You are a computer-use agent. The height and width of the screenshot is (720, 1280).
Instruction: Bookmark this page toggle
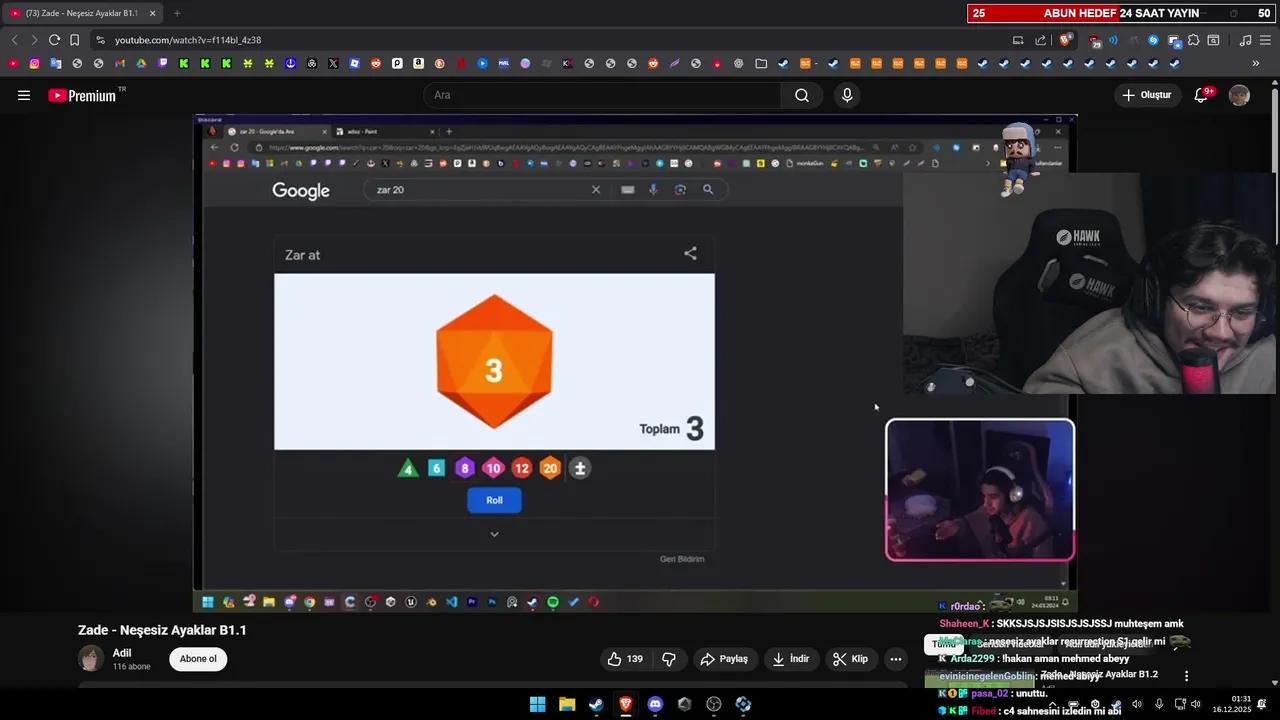point(74,40)
